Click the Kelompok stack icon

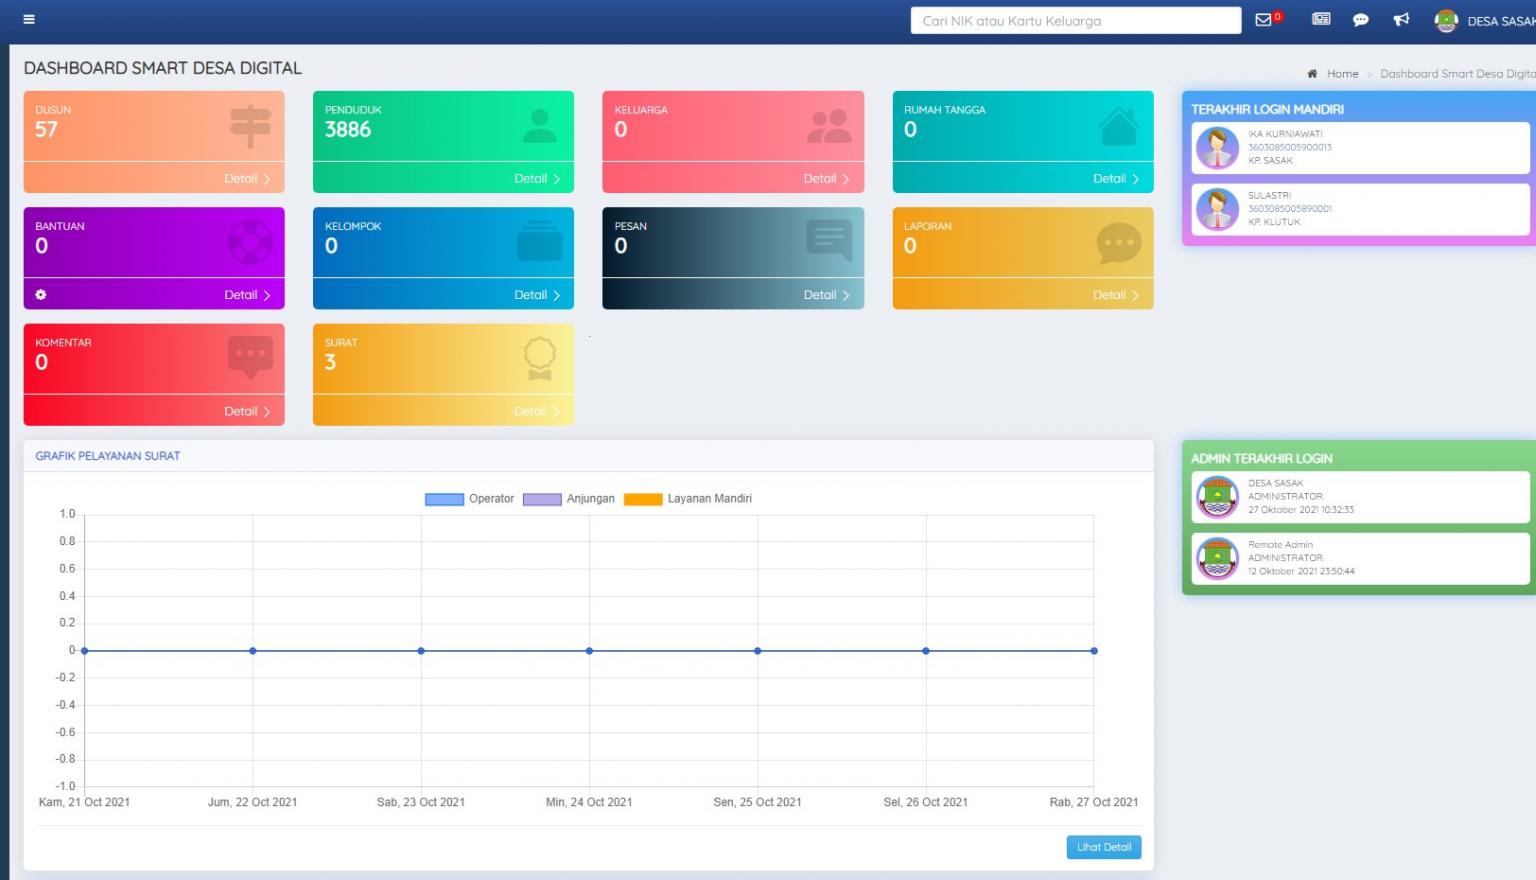pyautogui.click(x=540, y=241)
